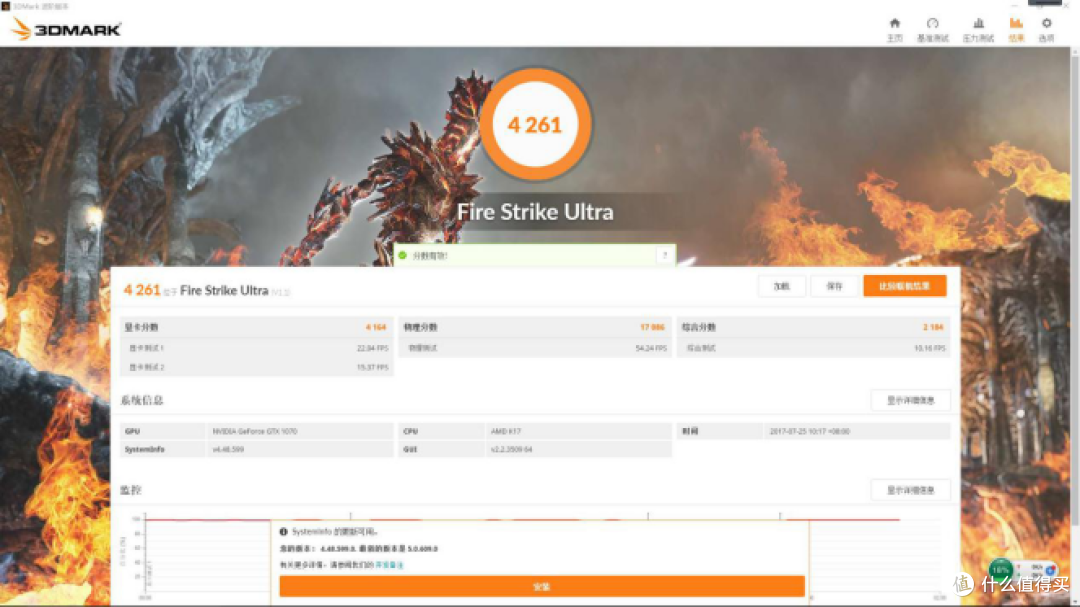Click the 3DMark logo
This screenshot has height=607, width=1080.
click(x=66, y=29)
